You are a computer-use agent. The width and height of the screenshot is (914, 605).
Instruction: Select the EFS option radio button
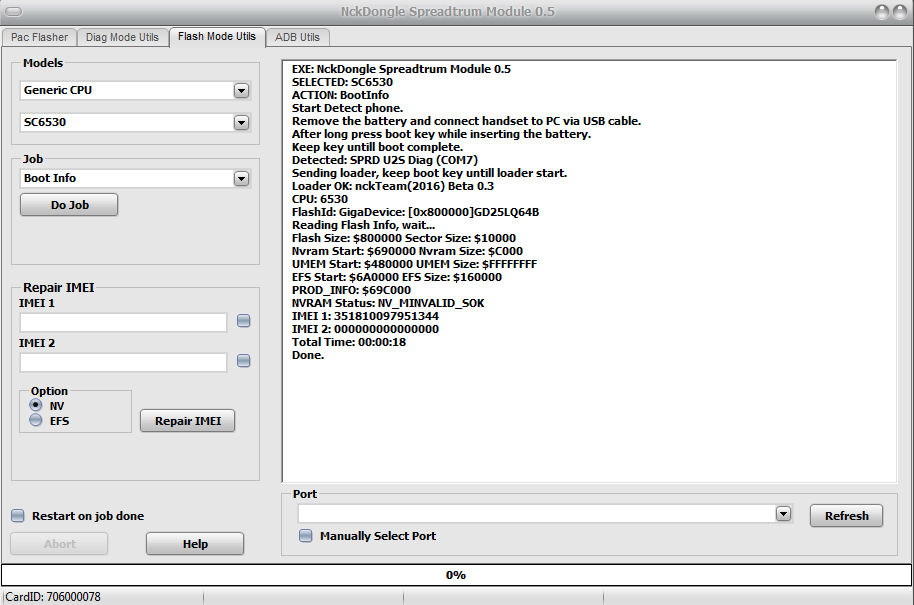click(36, 420)
